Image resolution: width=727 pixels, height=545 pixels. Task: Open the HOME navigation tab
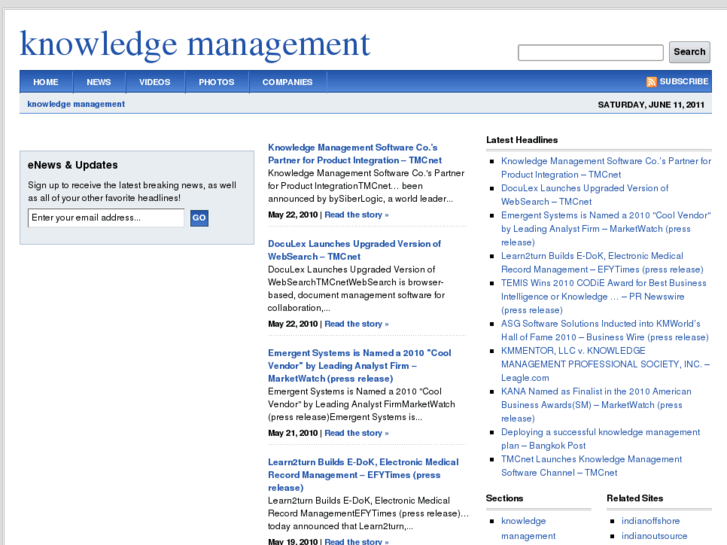click(45, 82)
